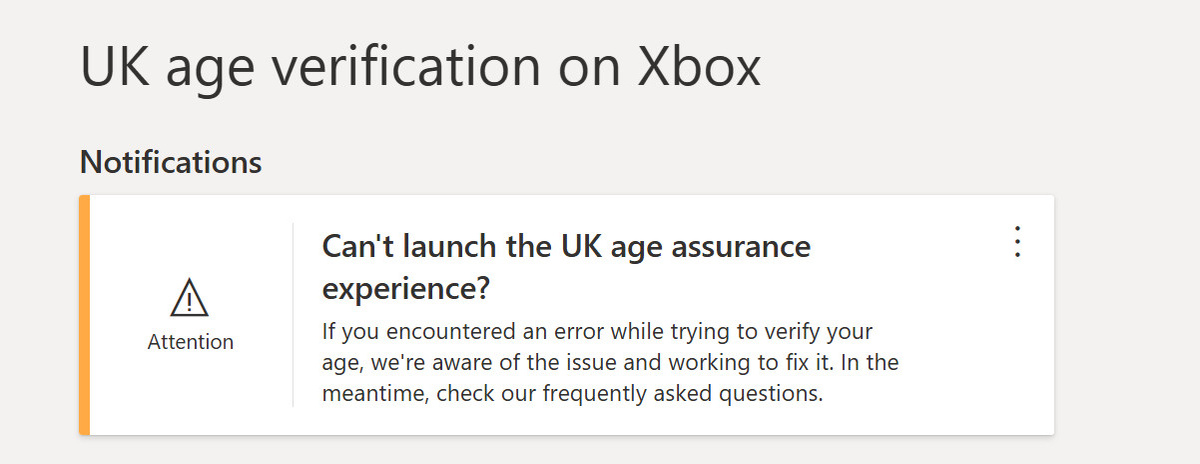Click the "UK age verification on Xbox" page title

(420, 68)
